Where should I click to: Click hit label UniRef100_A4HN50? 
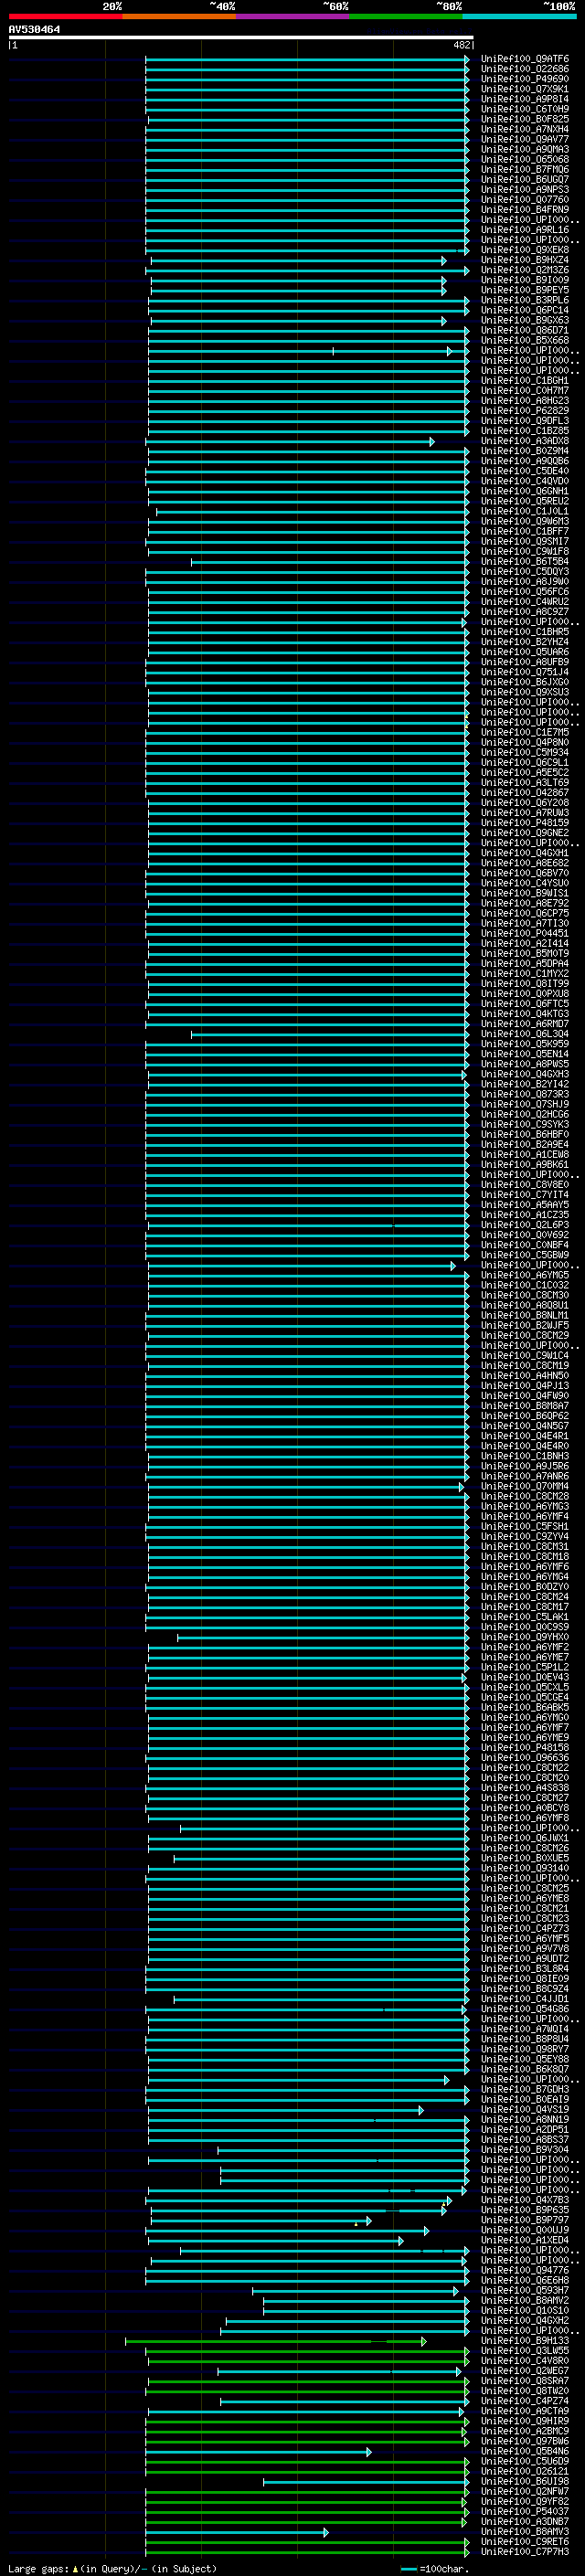pos(525,1377)
